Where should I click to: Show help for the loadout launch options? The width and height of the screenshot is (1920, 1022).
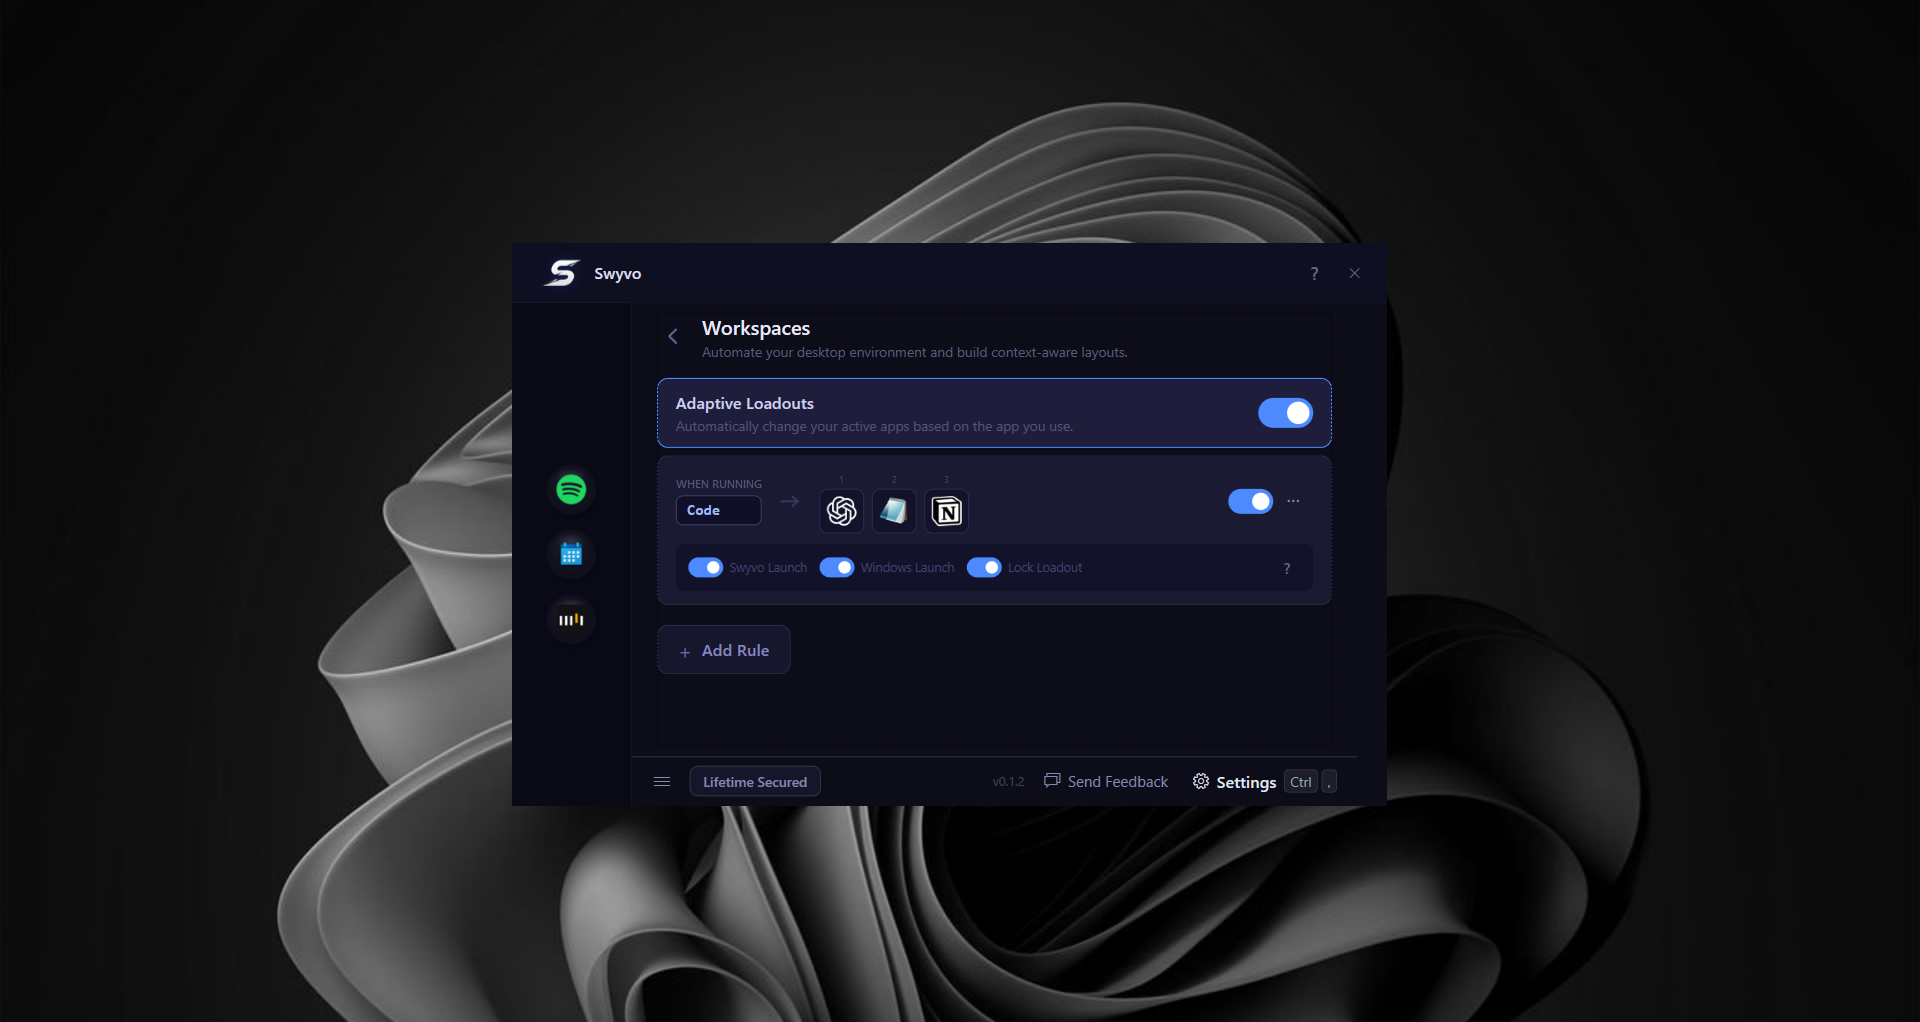1287,568
